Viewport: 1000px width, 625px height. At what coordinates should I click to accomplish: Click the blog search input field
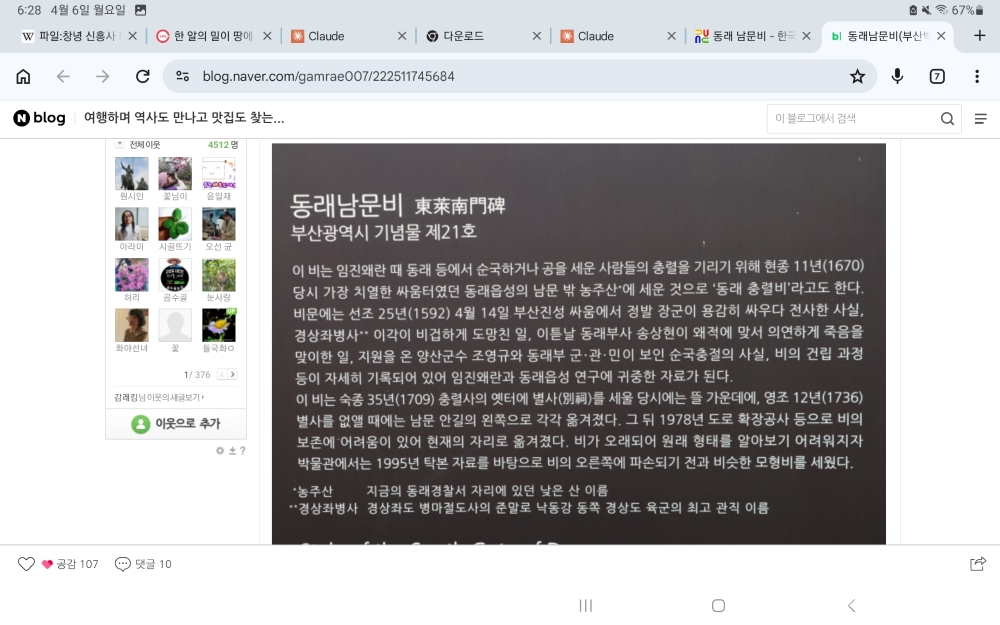pos(850,119)
